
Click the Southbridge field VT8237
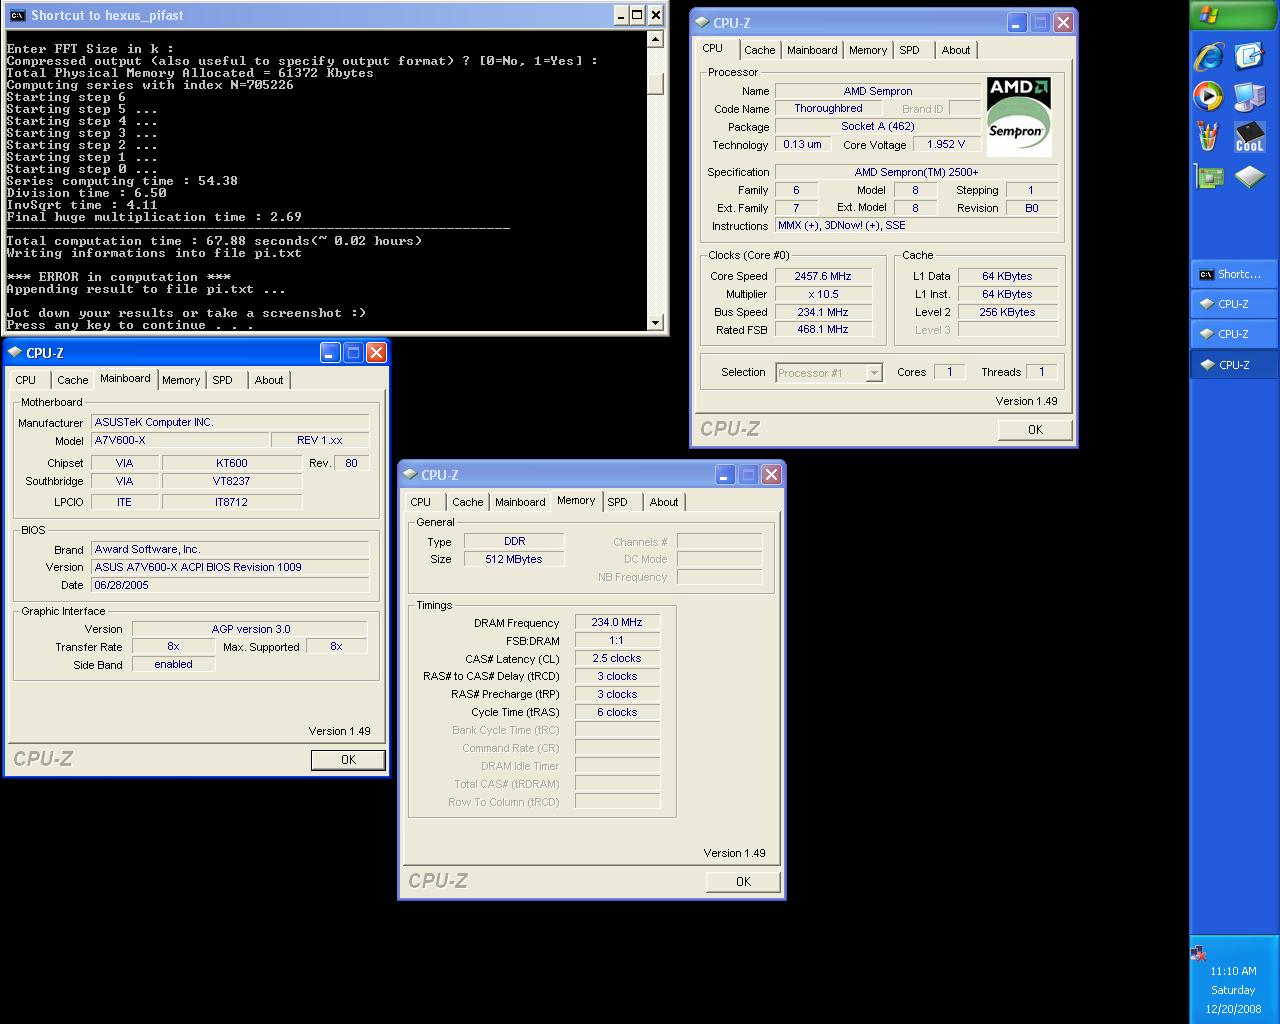(232, 481)
